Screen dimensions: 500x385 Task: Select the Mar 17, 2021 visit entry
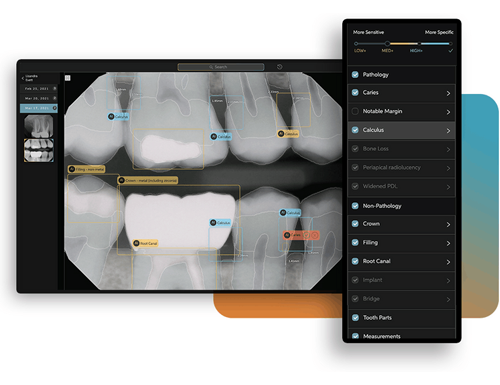[39, 108]
